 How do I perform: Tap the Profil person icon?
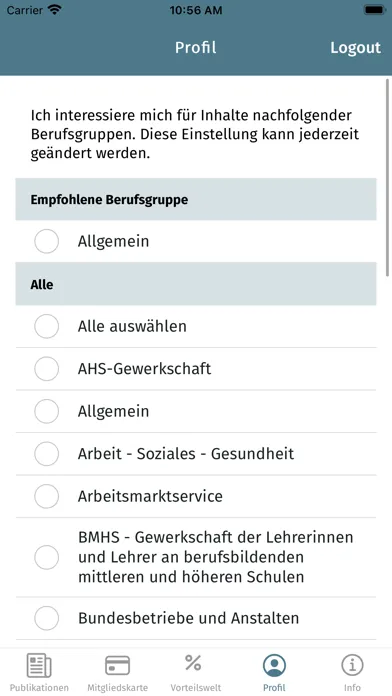[x=274, y=666]
